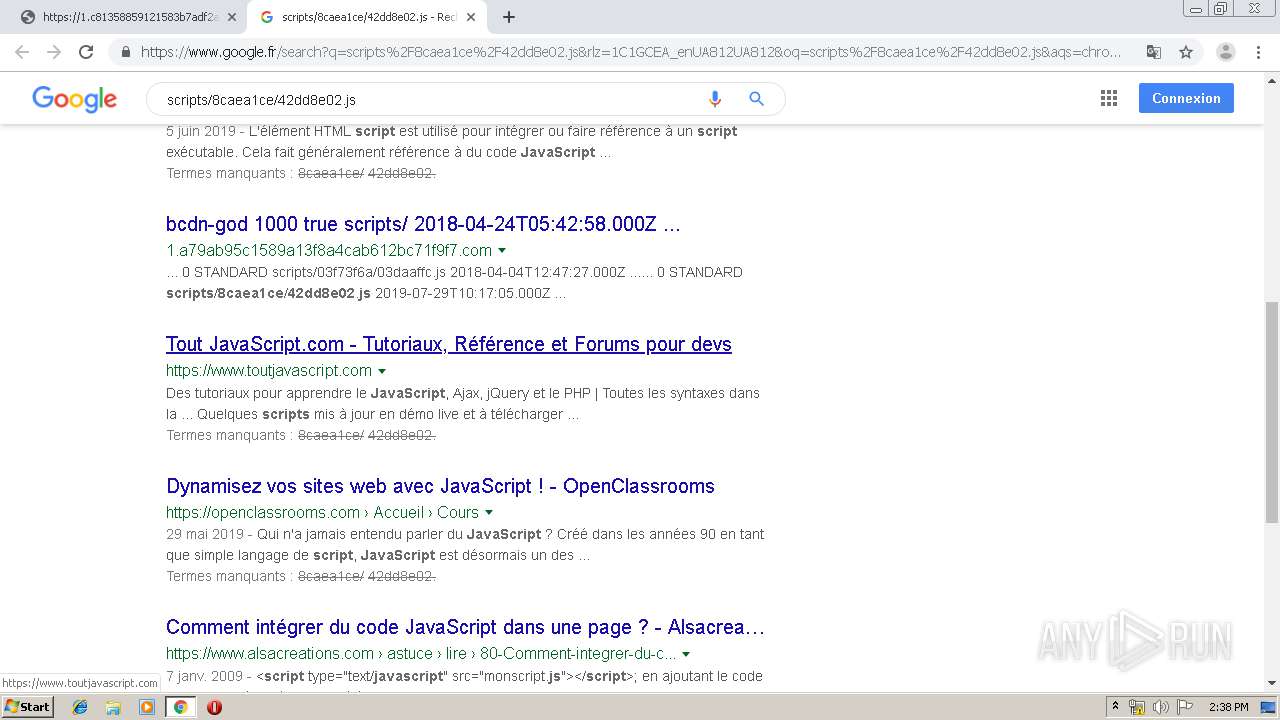The image size is (1280, 720).
Task: Open the Chrome three-dot menu
Action: pos(1259,52)
